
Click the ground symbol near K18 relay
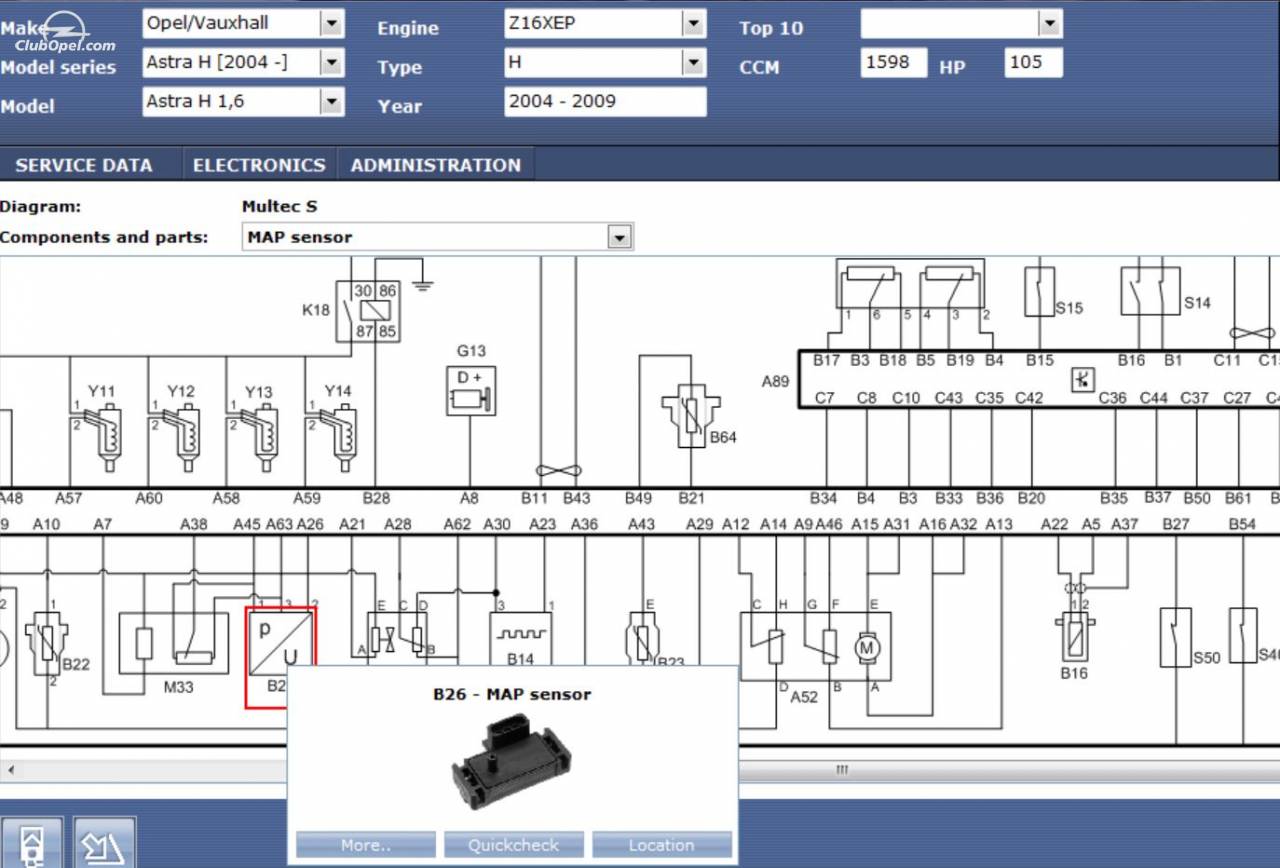click(424, 283)
